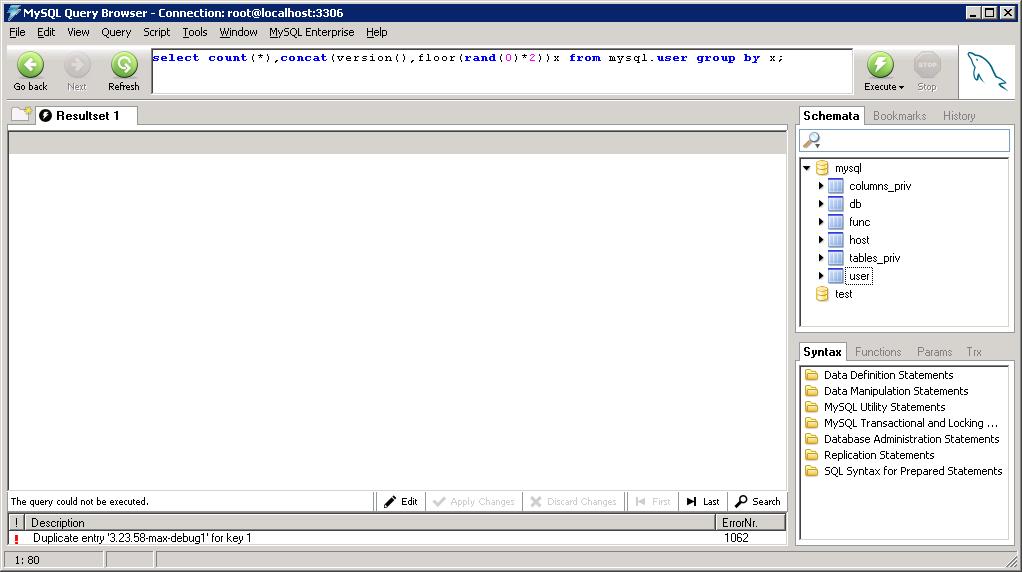The width and height of the screenshot is (1022, 572).
Task: Click the MySQL dolphin logo
Action: [987, 71]
